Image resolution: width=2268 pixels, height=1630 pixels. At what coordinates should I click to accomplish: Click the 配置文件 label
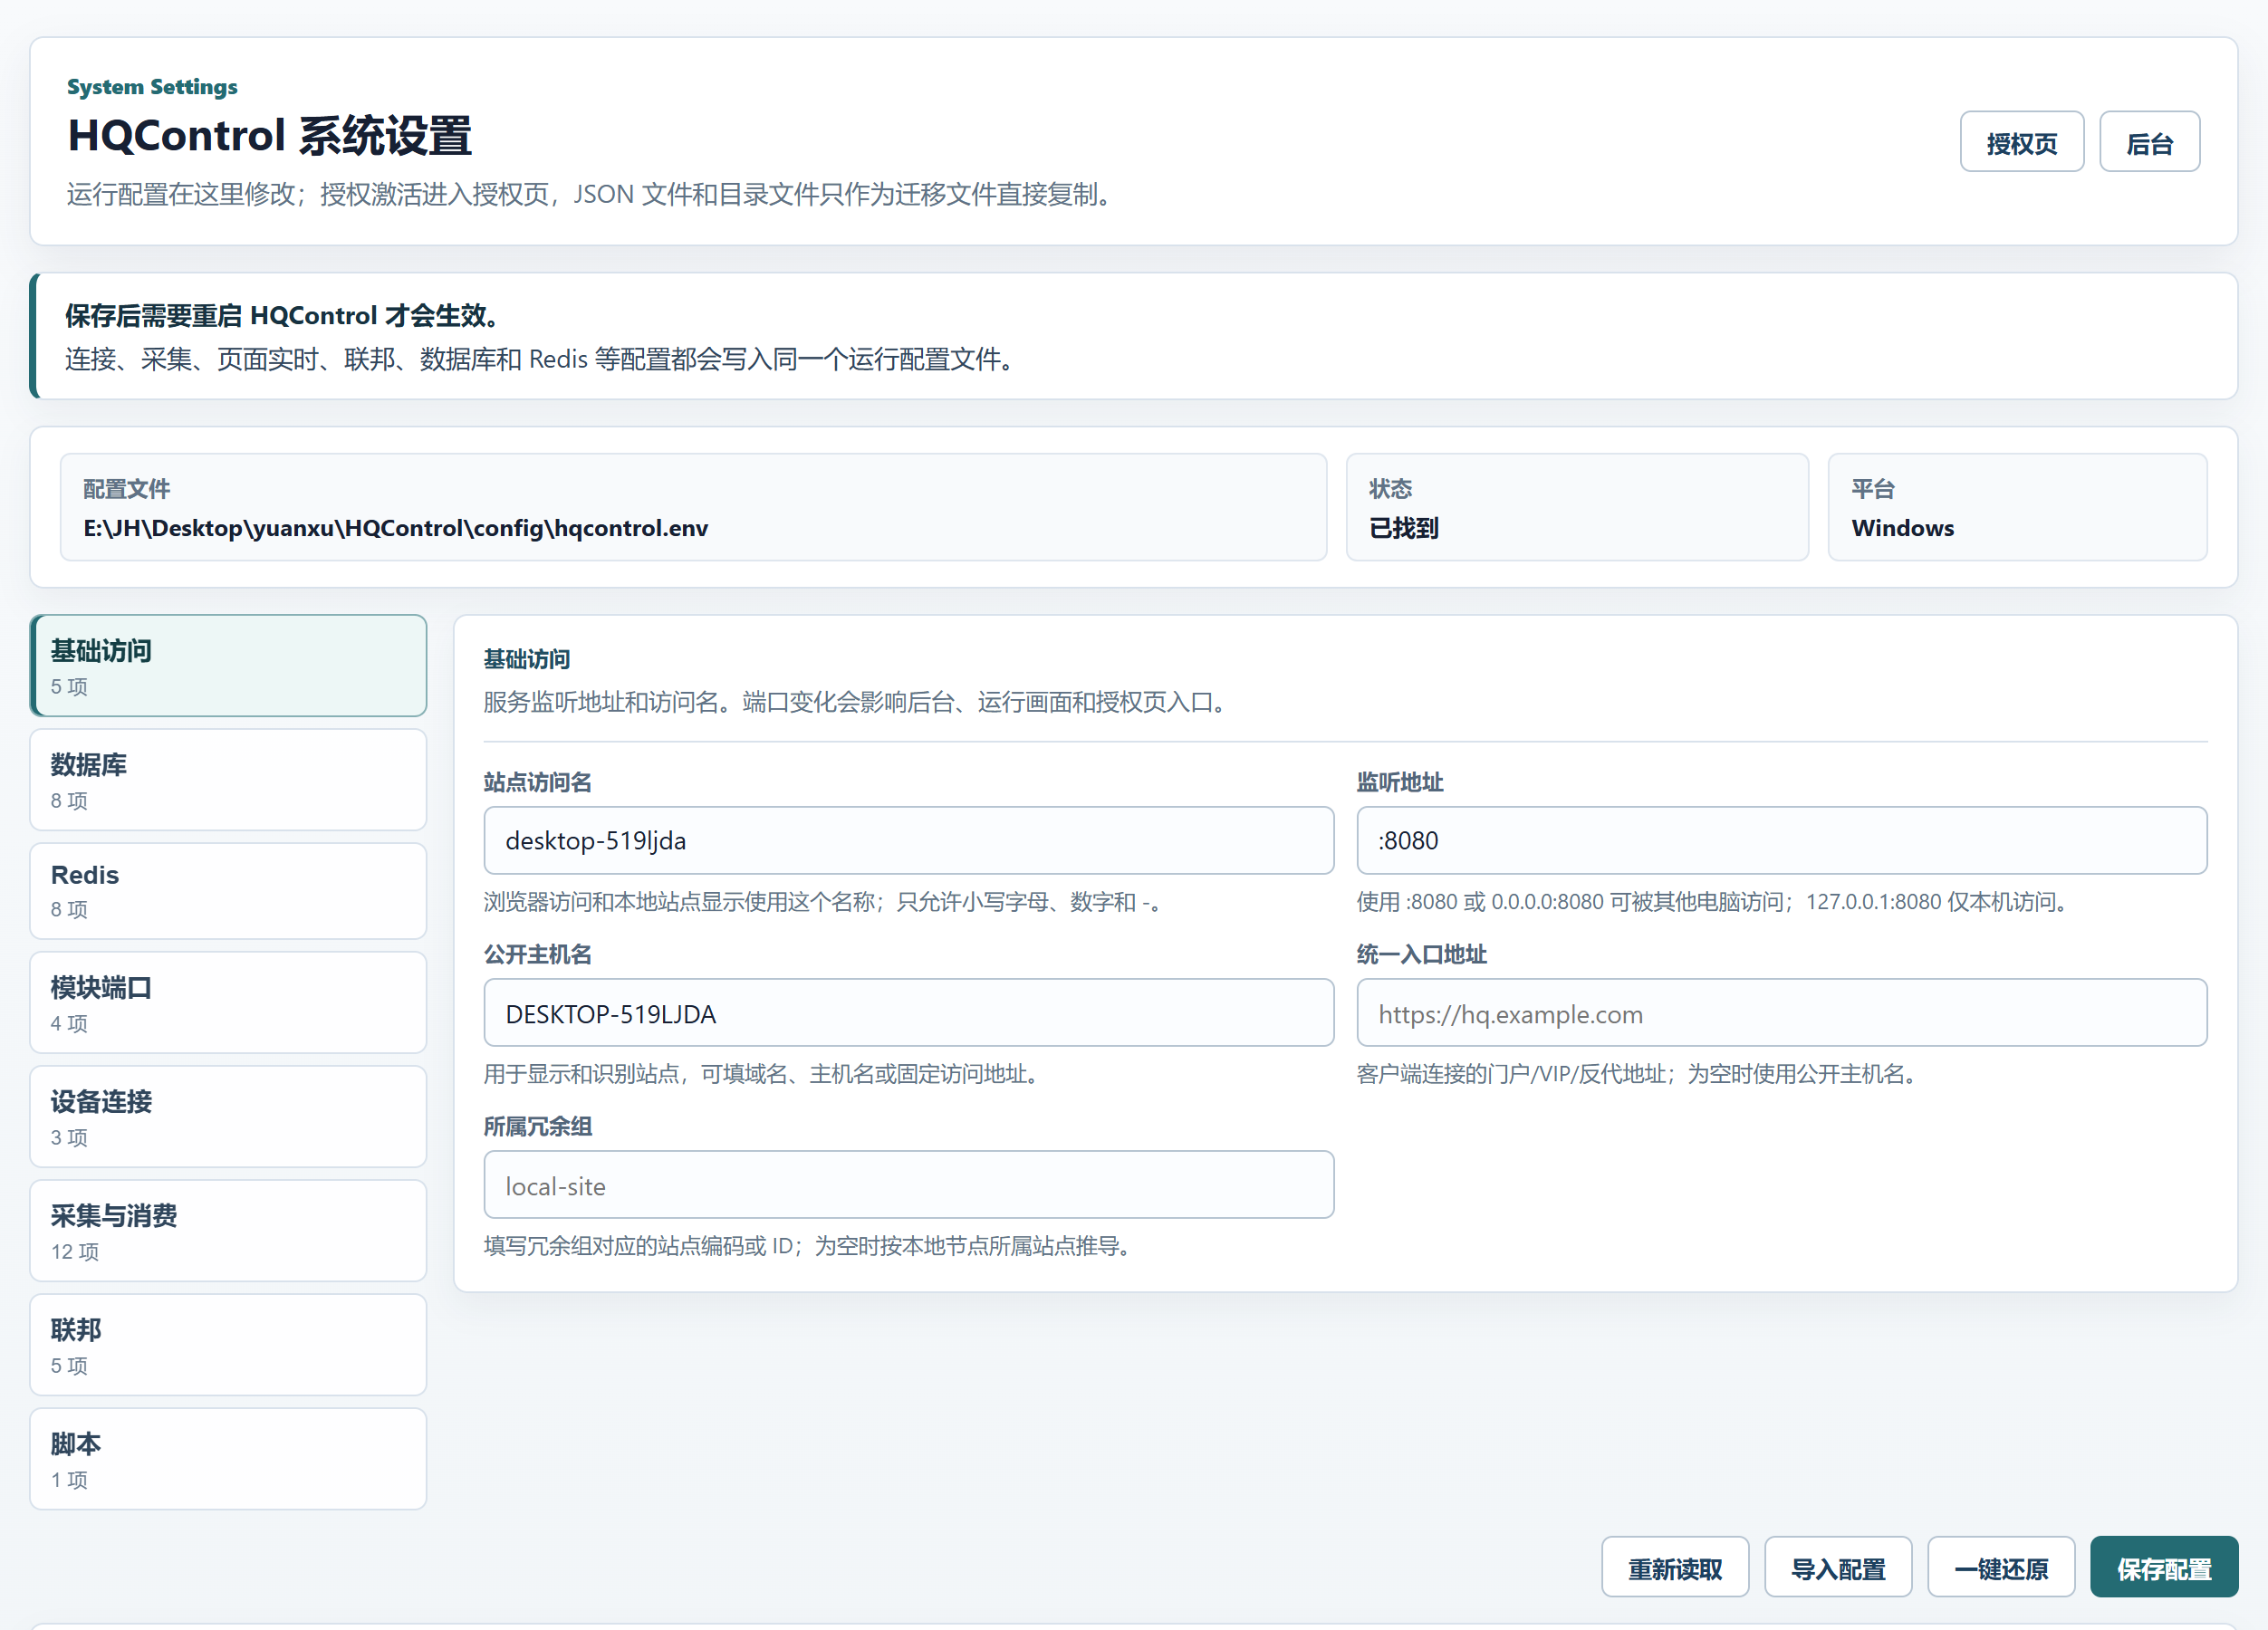[x=127, y=489]
